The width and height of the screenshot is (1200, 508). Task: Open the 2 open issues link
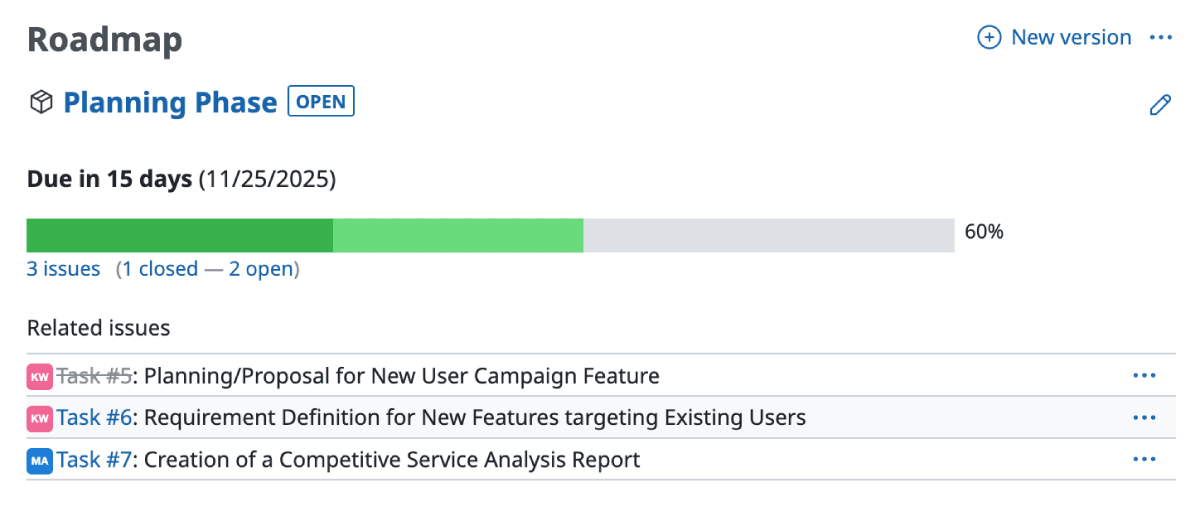262,269
